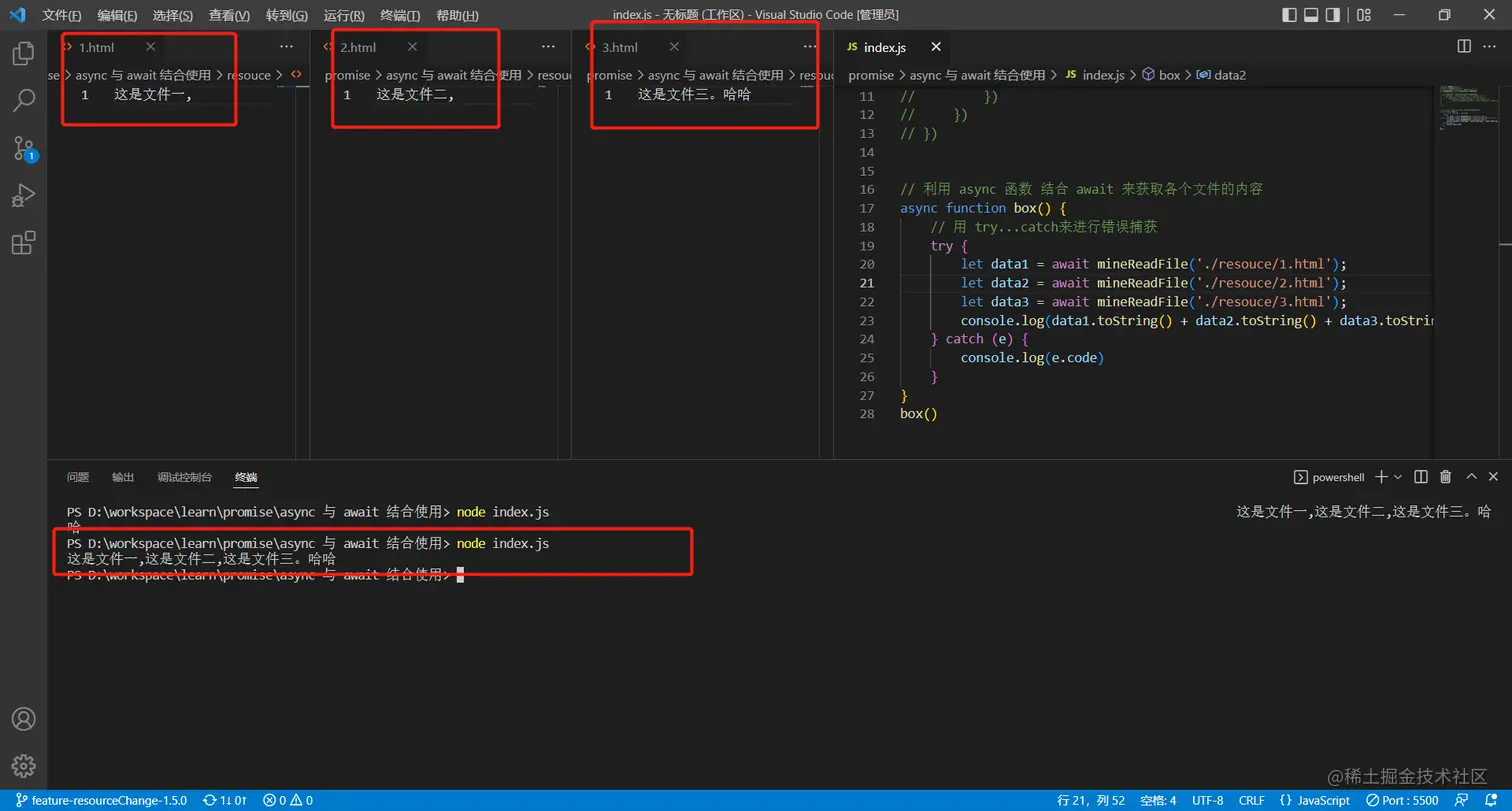1512x811 pixels.
Task: Toggle the primary side bar layout
Action: click(1290, 15)
